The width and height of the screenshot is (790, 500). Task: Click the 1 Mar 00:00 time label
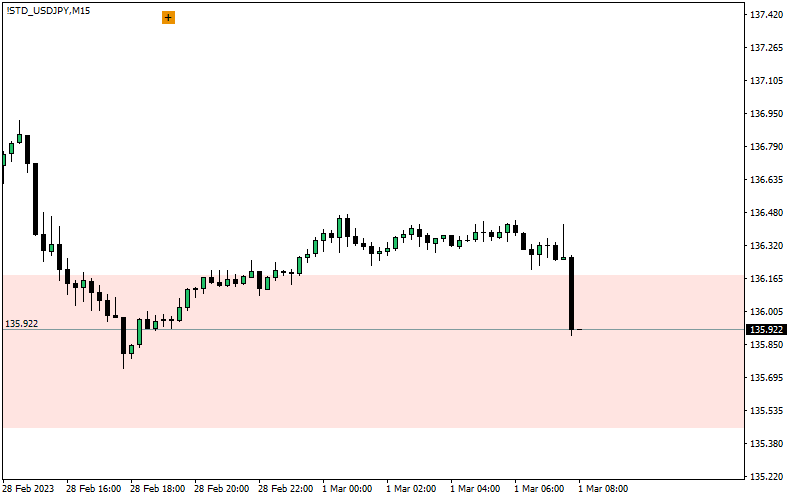[x=347, y=489]
